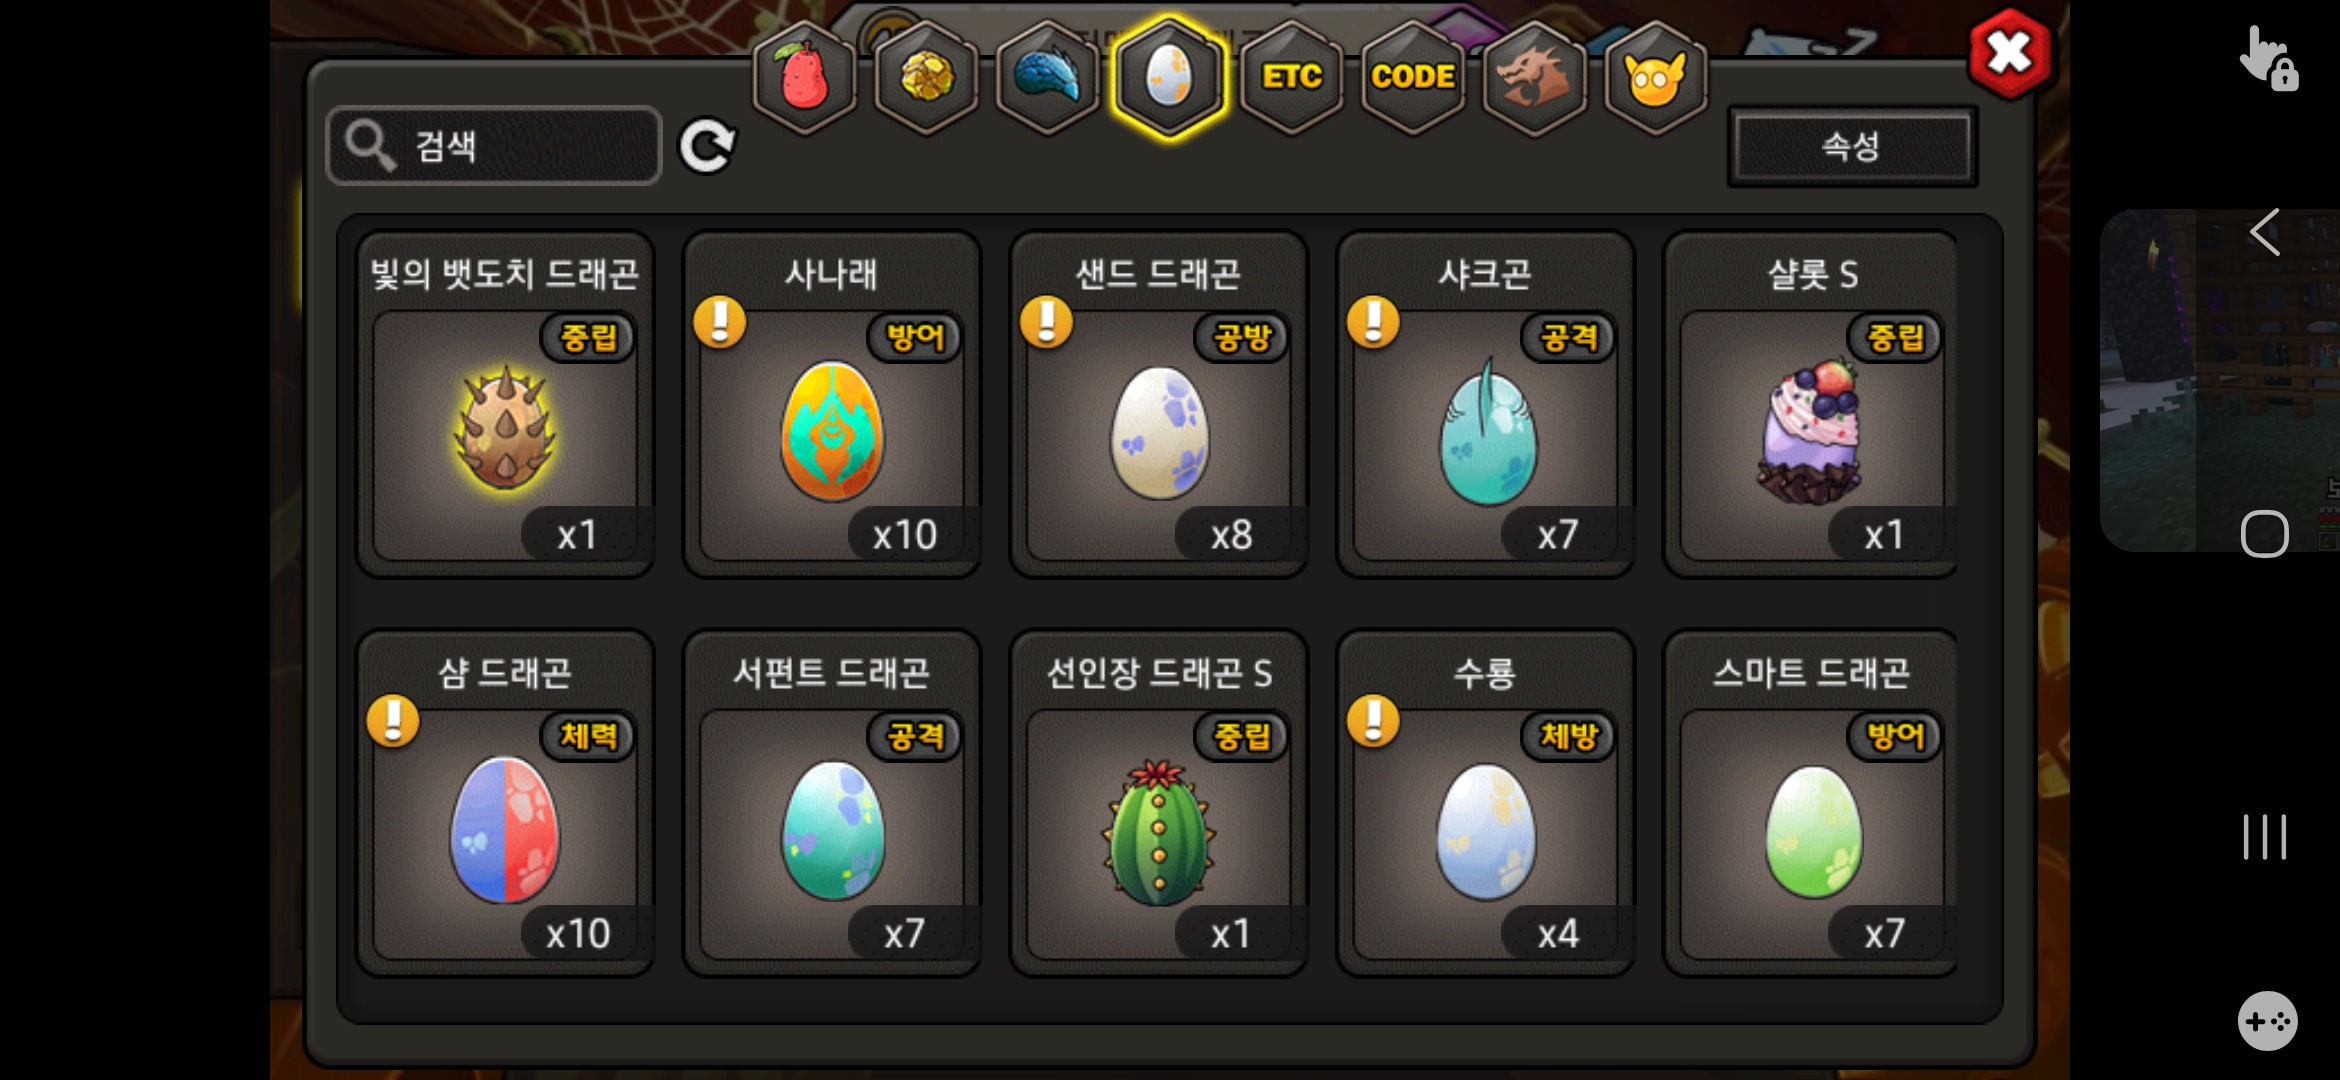The width and height of the screenshot is (2340, 1080).
Task: Open the game controller tools icon
Action: pyautogui.click(x=2267, y=1021)
